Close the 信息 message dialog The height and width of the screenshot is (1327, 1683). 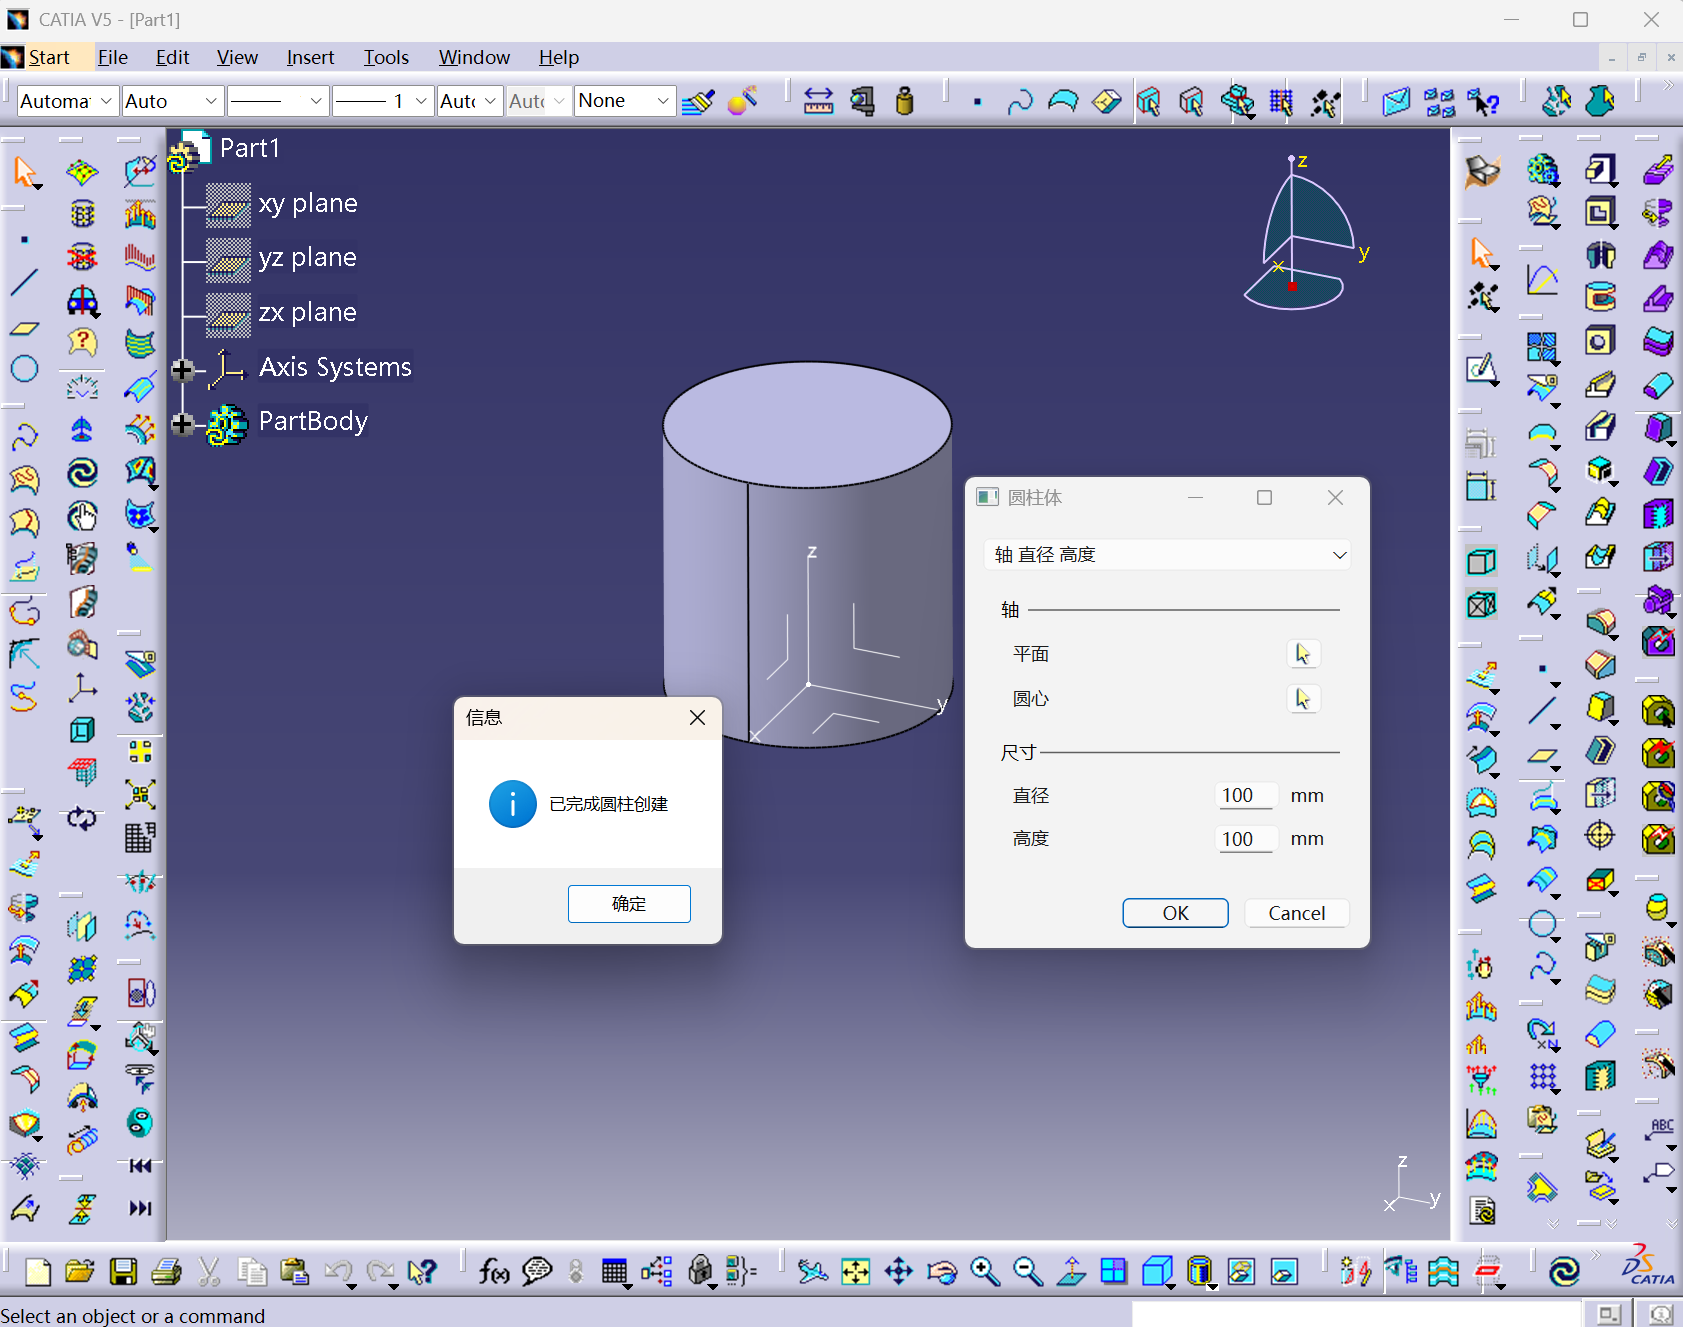[x=698, y=718]
